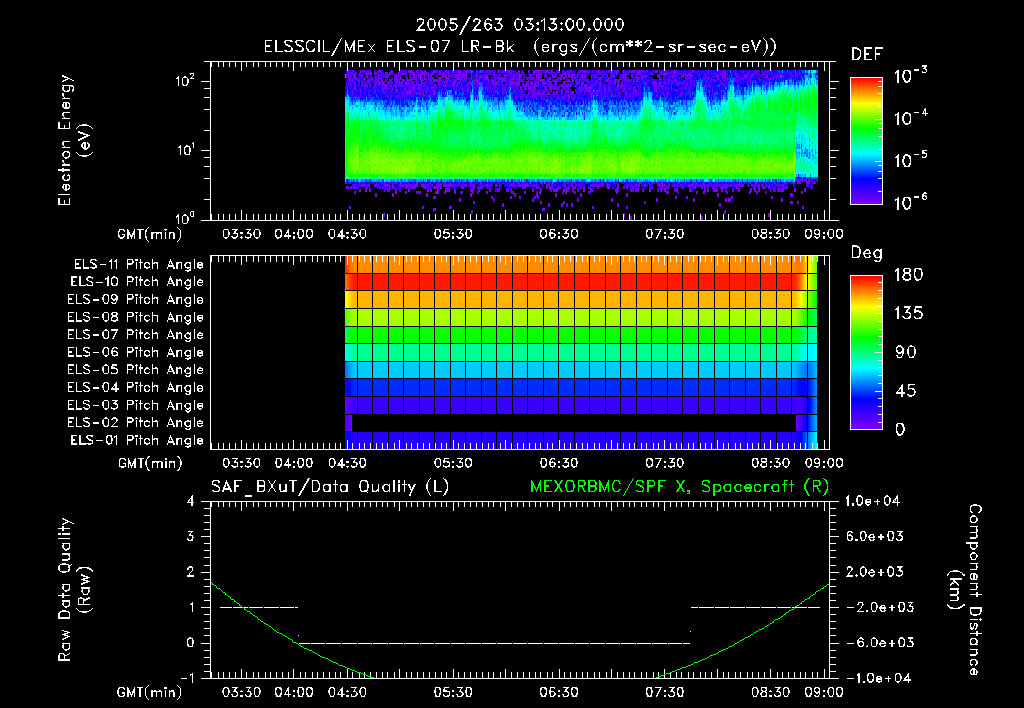Image resolution: width=1024 pixels, height=708 pixels.
Task: Click the ELS-10 Pitch Angle row label
Action: 136,282
